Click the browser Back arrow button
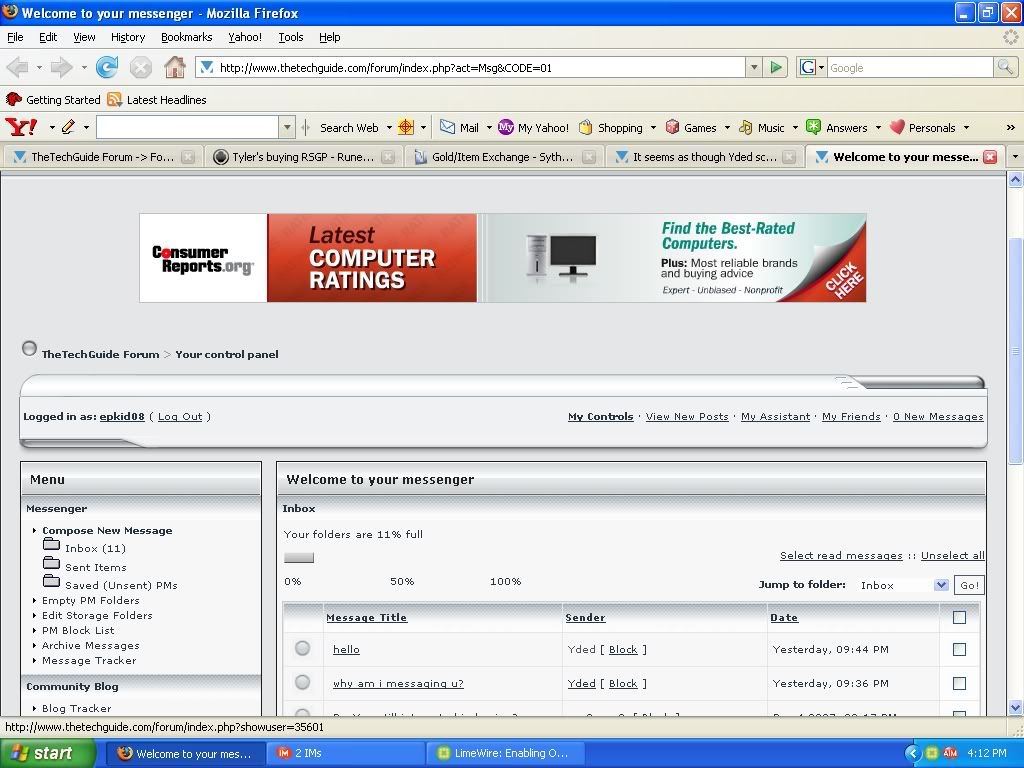The width and height of the screenshot is (1024, 768). [x=17, y=68]
